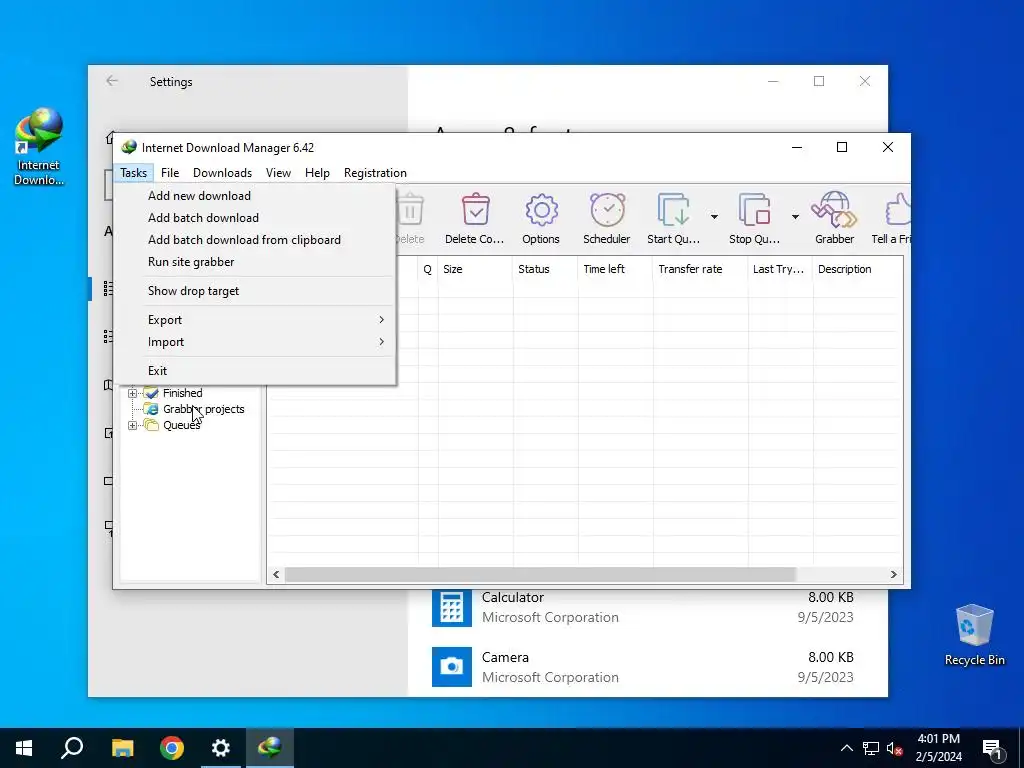
Task: Select Grabber projects in the tree
Action: [x=203, y=409]
